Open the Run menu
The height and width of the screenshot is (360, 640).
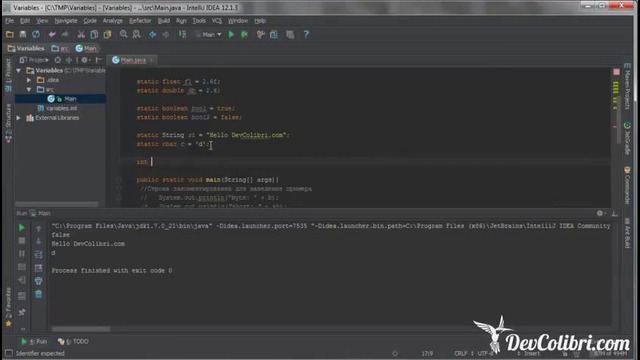tap(181, 21)
